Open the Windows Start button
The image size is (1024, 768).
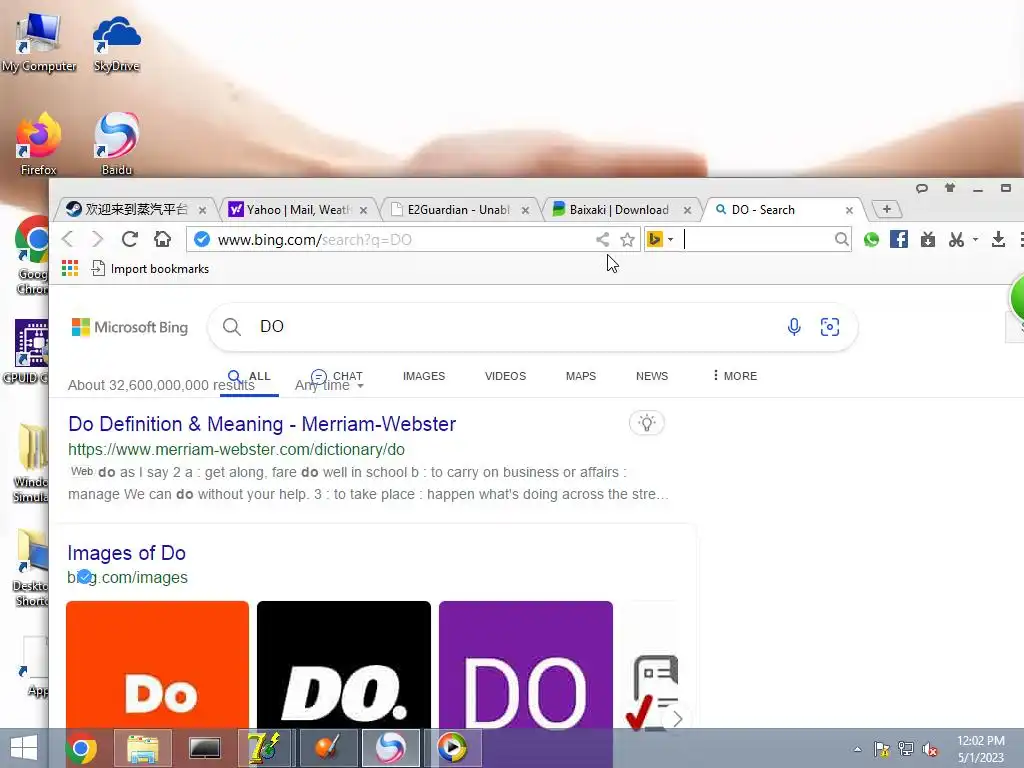click(x=24, y=748)
